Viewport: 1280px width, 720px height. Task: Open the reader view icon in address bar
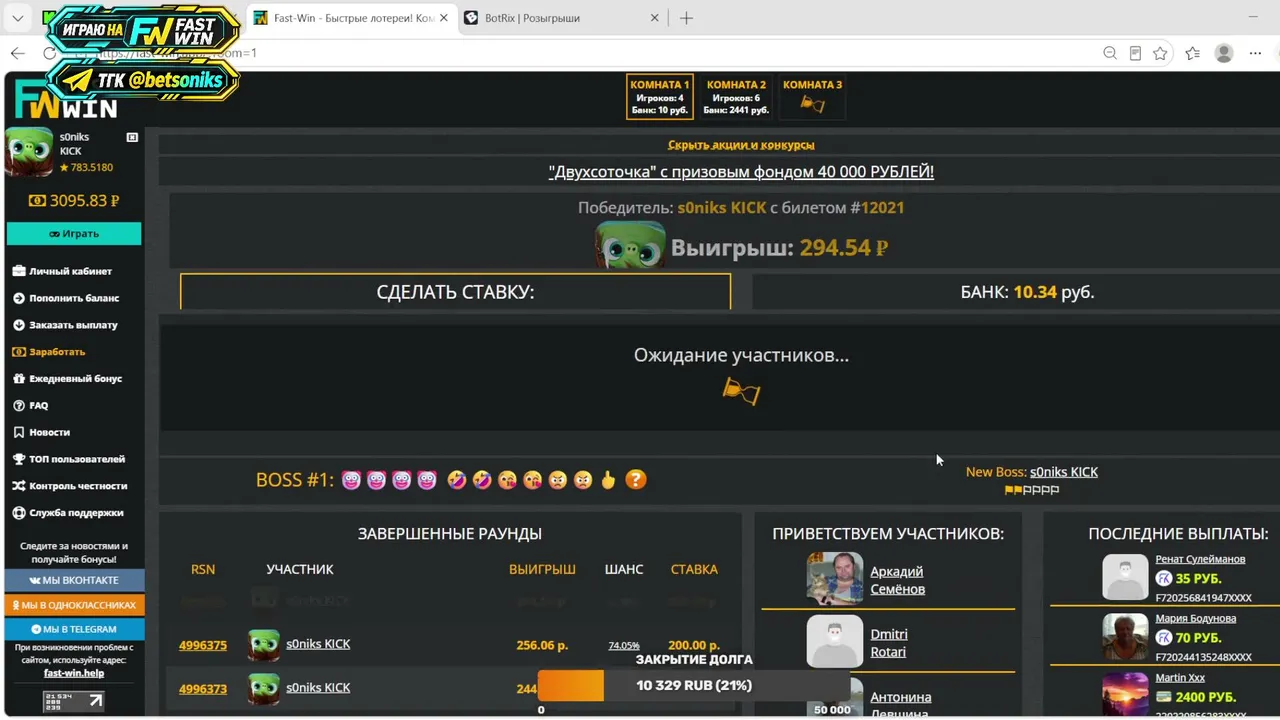point(1135,53)
